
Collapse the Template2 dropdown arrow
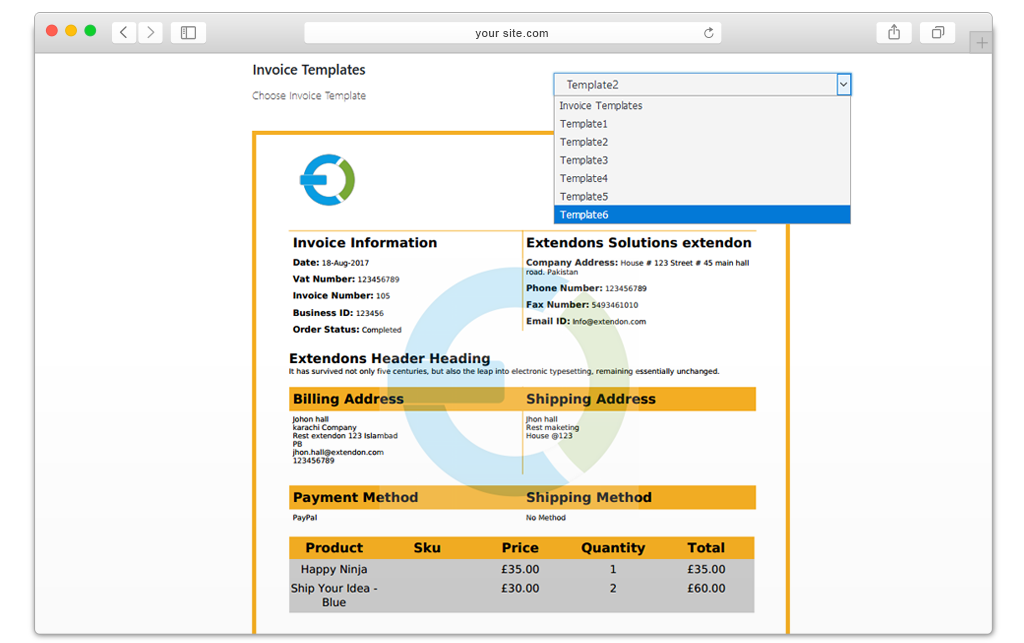pos(843,84)
